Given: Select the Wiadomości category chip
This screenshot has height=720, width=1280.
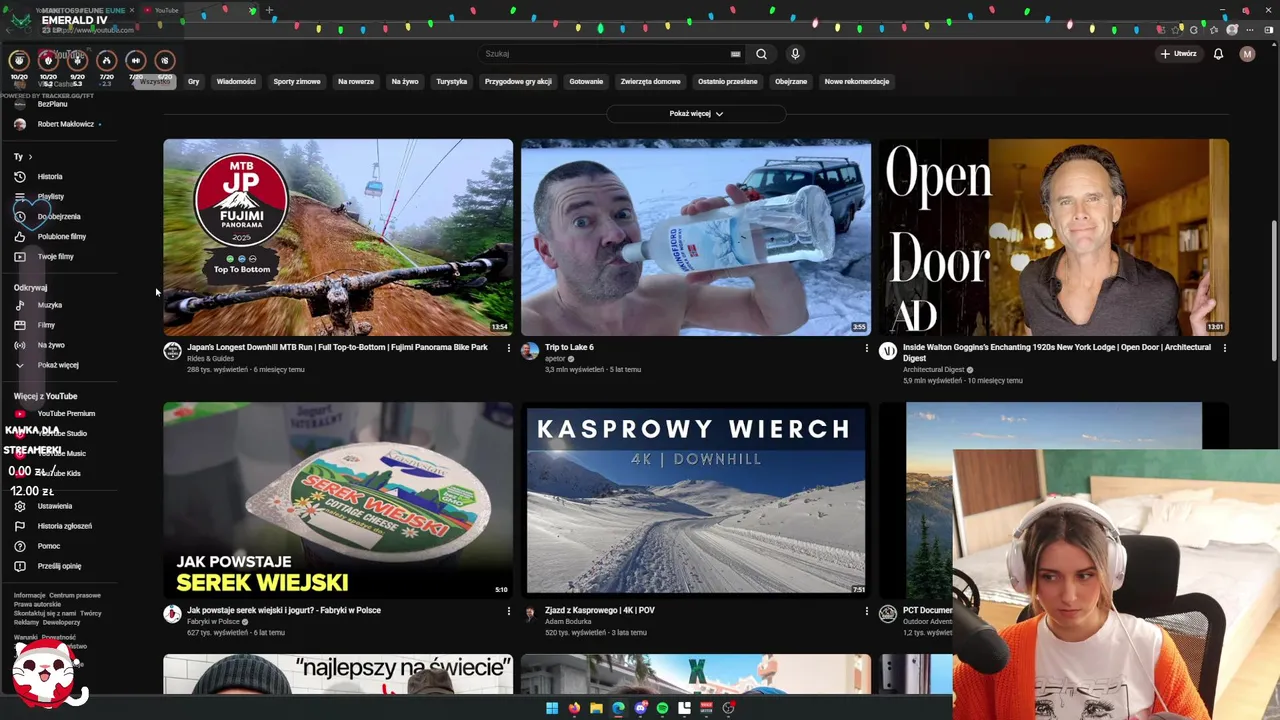Looking at the screenshot, I should 236,82.
